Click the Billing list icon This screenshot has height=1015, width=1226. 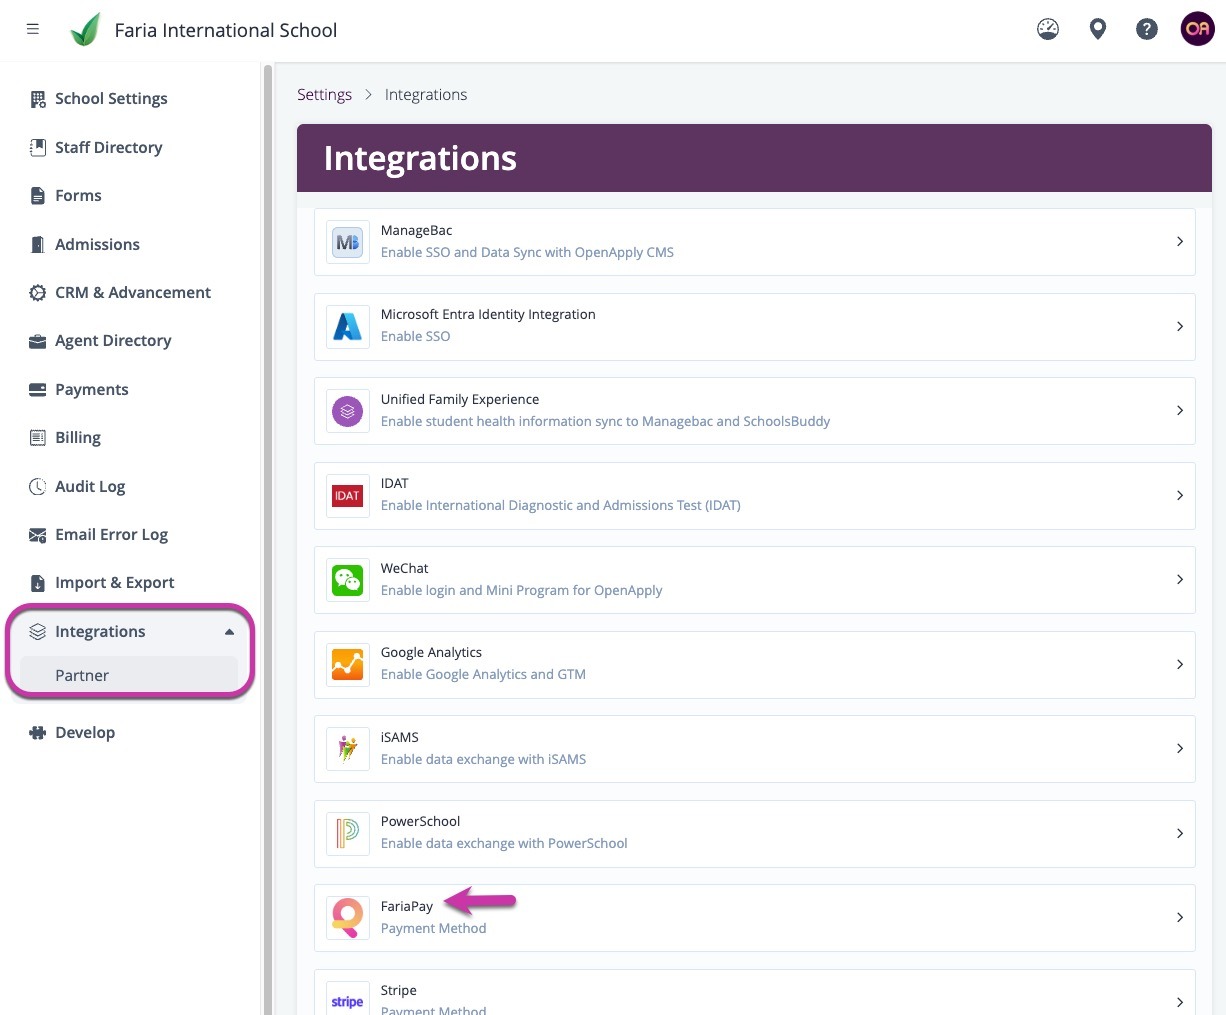tap(38, 438)
